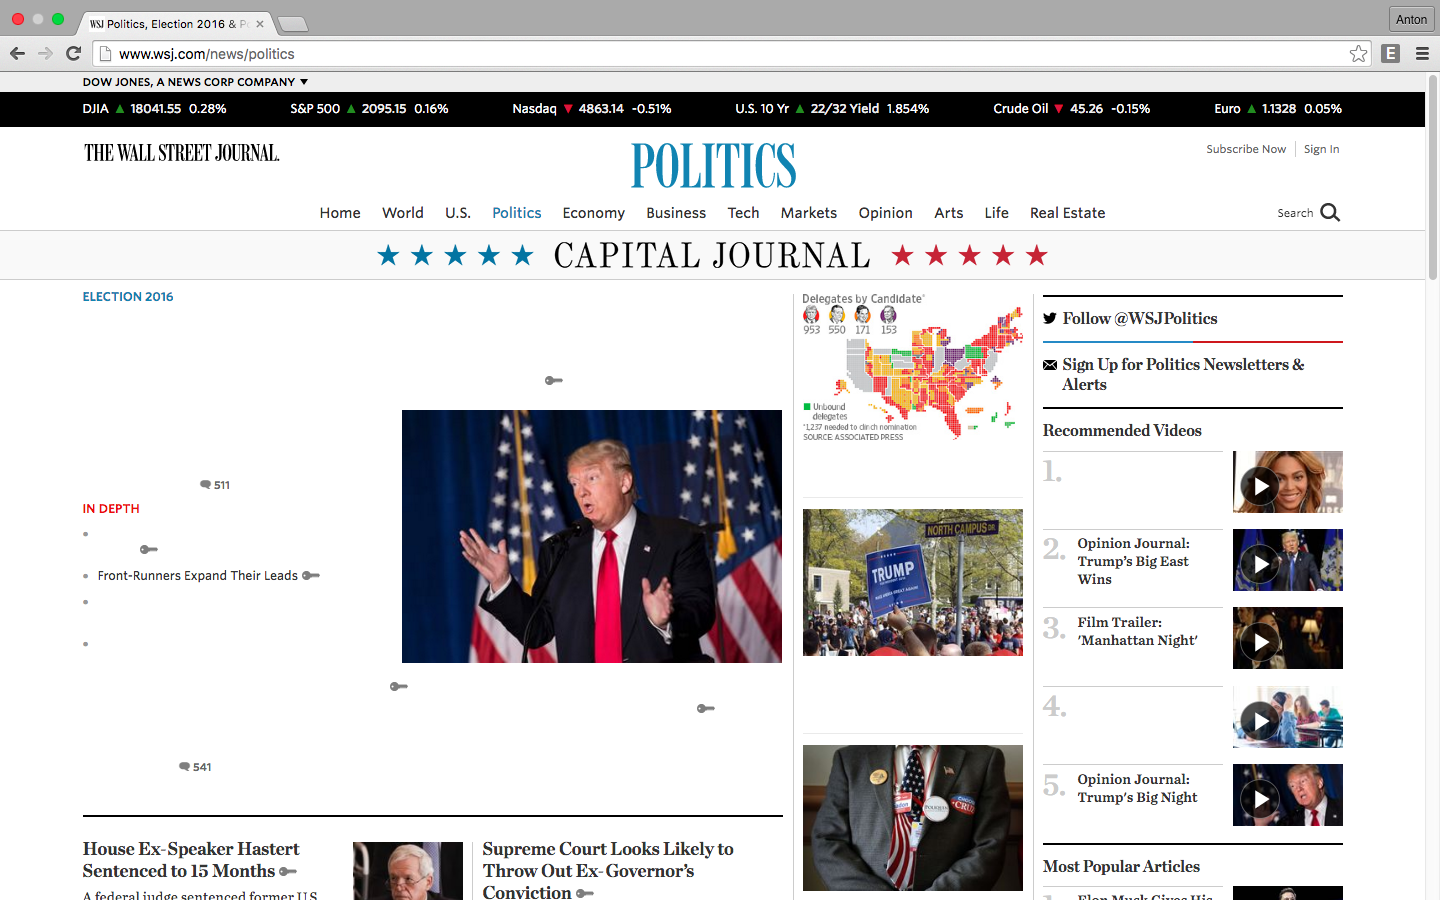Open the Opinion section

886,213
